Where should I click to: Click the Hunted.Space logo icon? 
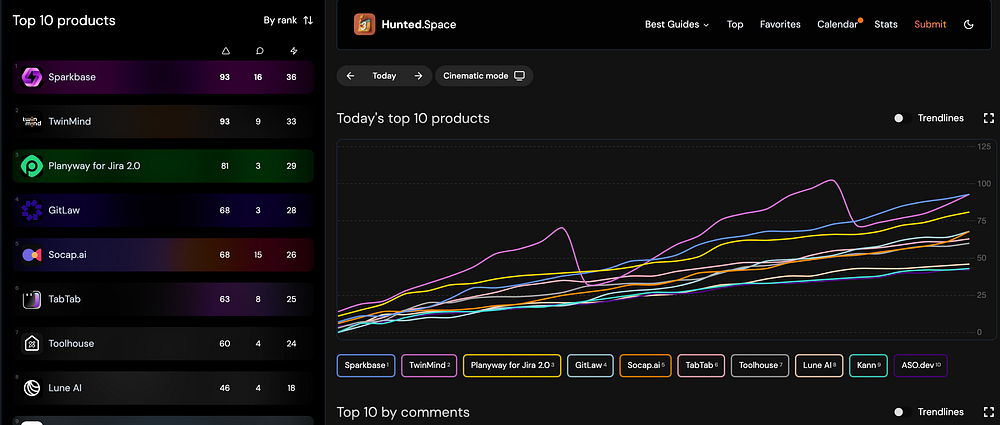(x=365, y=24)
